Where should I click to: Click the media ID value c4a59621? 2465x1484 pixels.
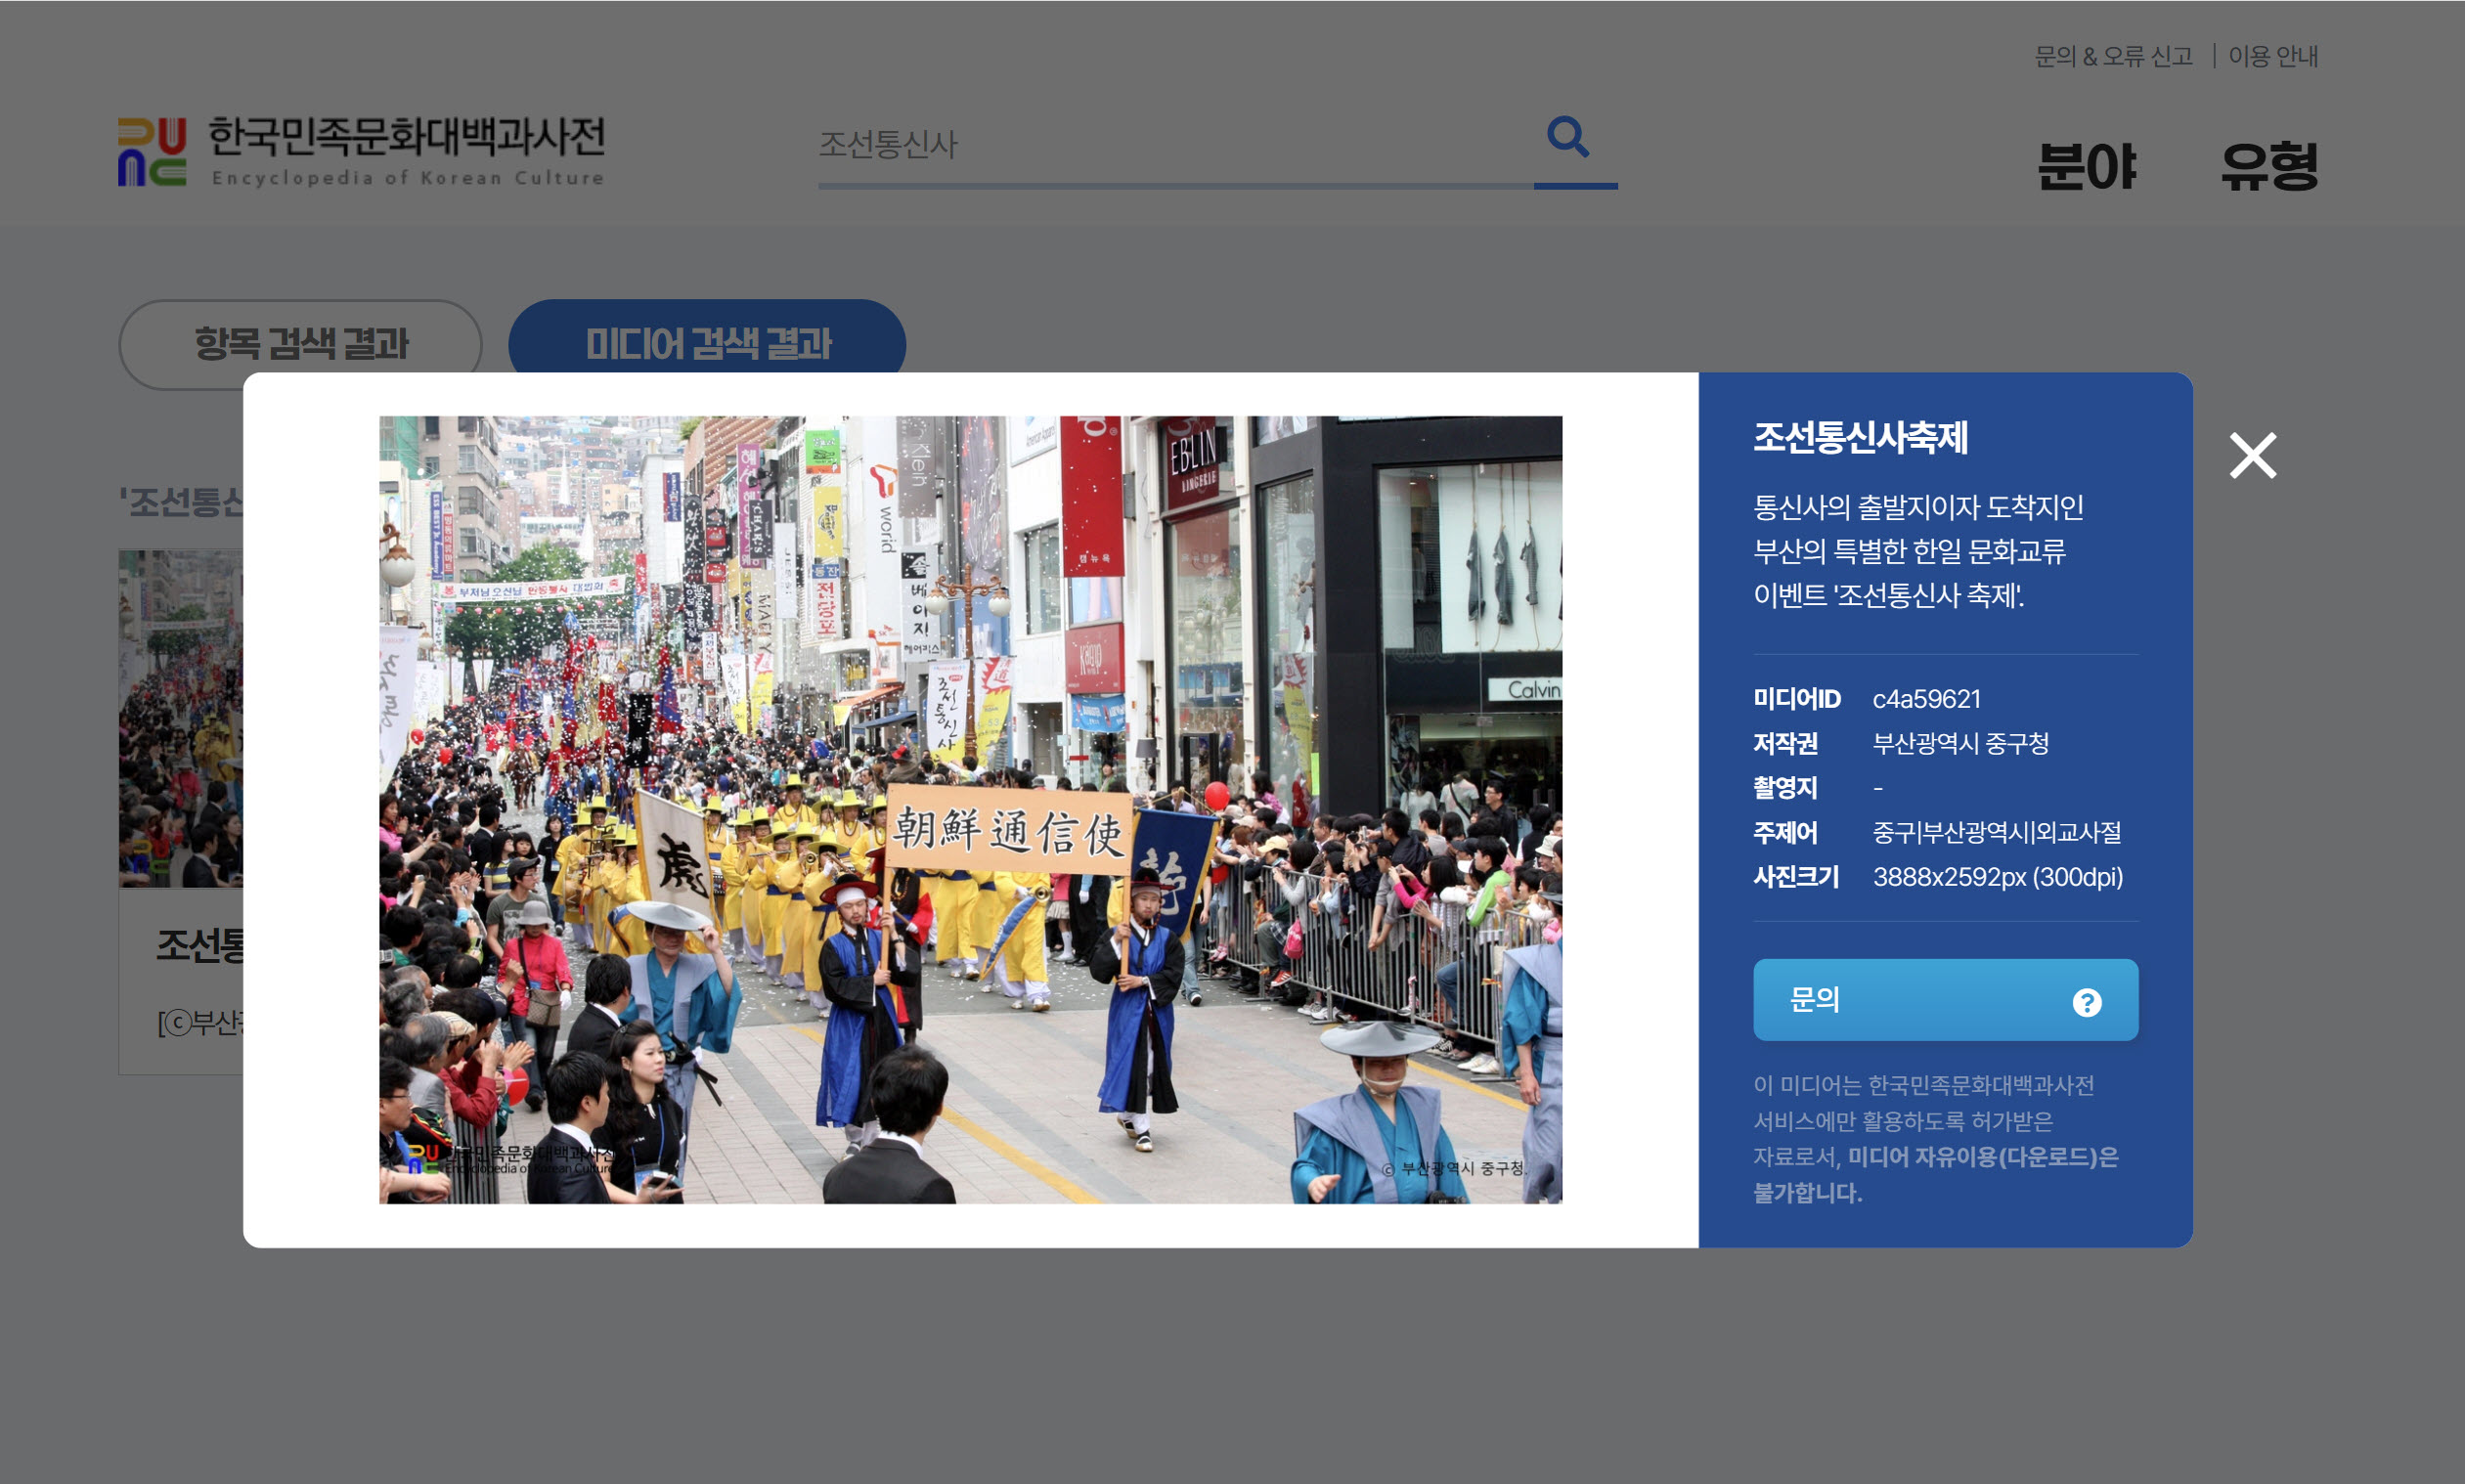1926,699
